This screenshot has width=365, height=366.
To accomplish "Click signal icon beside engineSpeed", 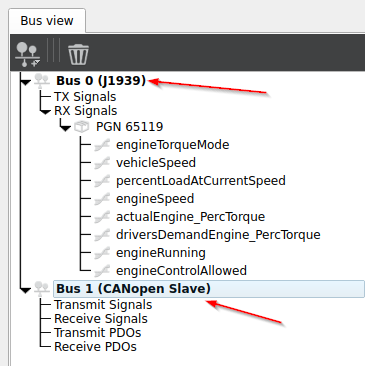I will tap(102, 199).
